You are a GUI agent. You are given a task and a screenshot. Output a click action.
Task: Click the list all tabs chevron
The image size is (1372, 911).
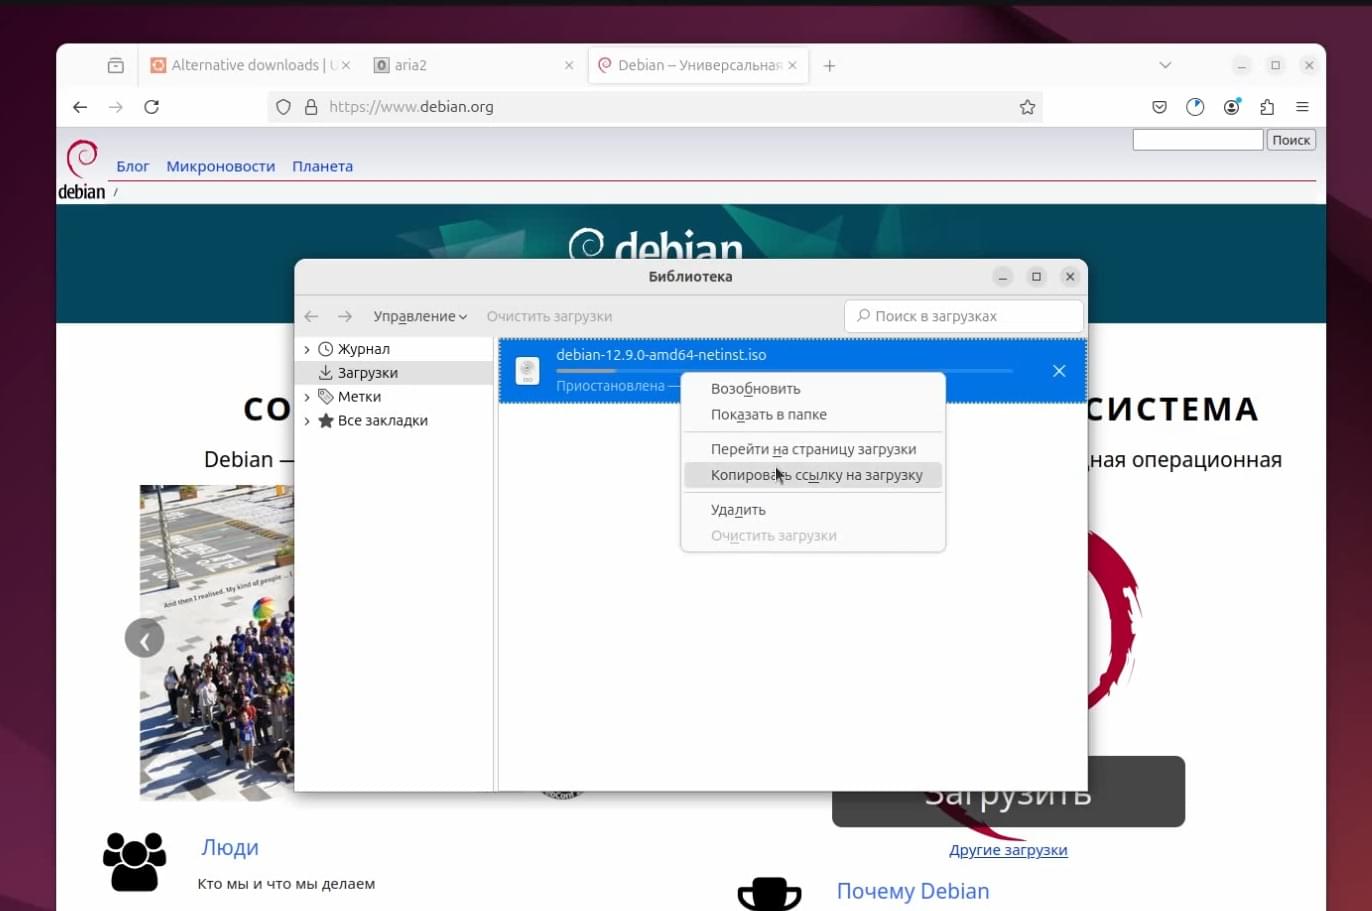pyautogui.click(x=1165, y=65)
